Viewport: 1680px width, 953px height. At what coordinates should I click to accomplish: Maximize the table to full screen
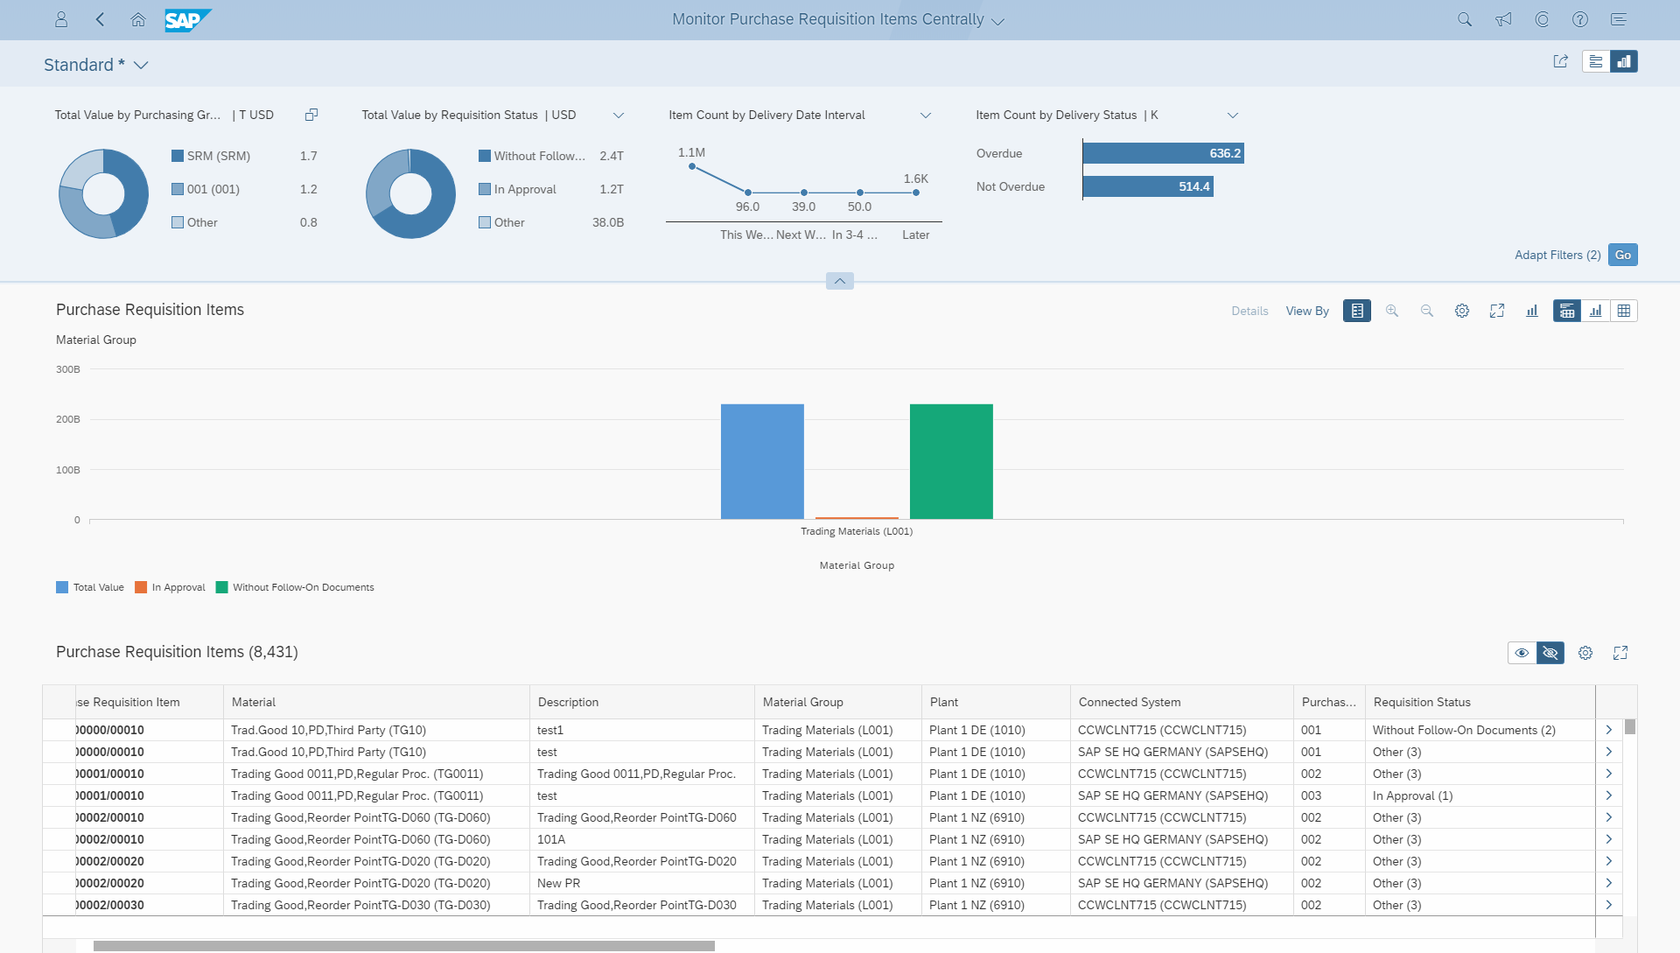(1620, 653)
